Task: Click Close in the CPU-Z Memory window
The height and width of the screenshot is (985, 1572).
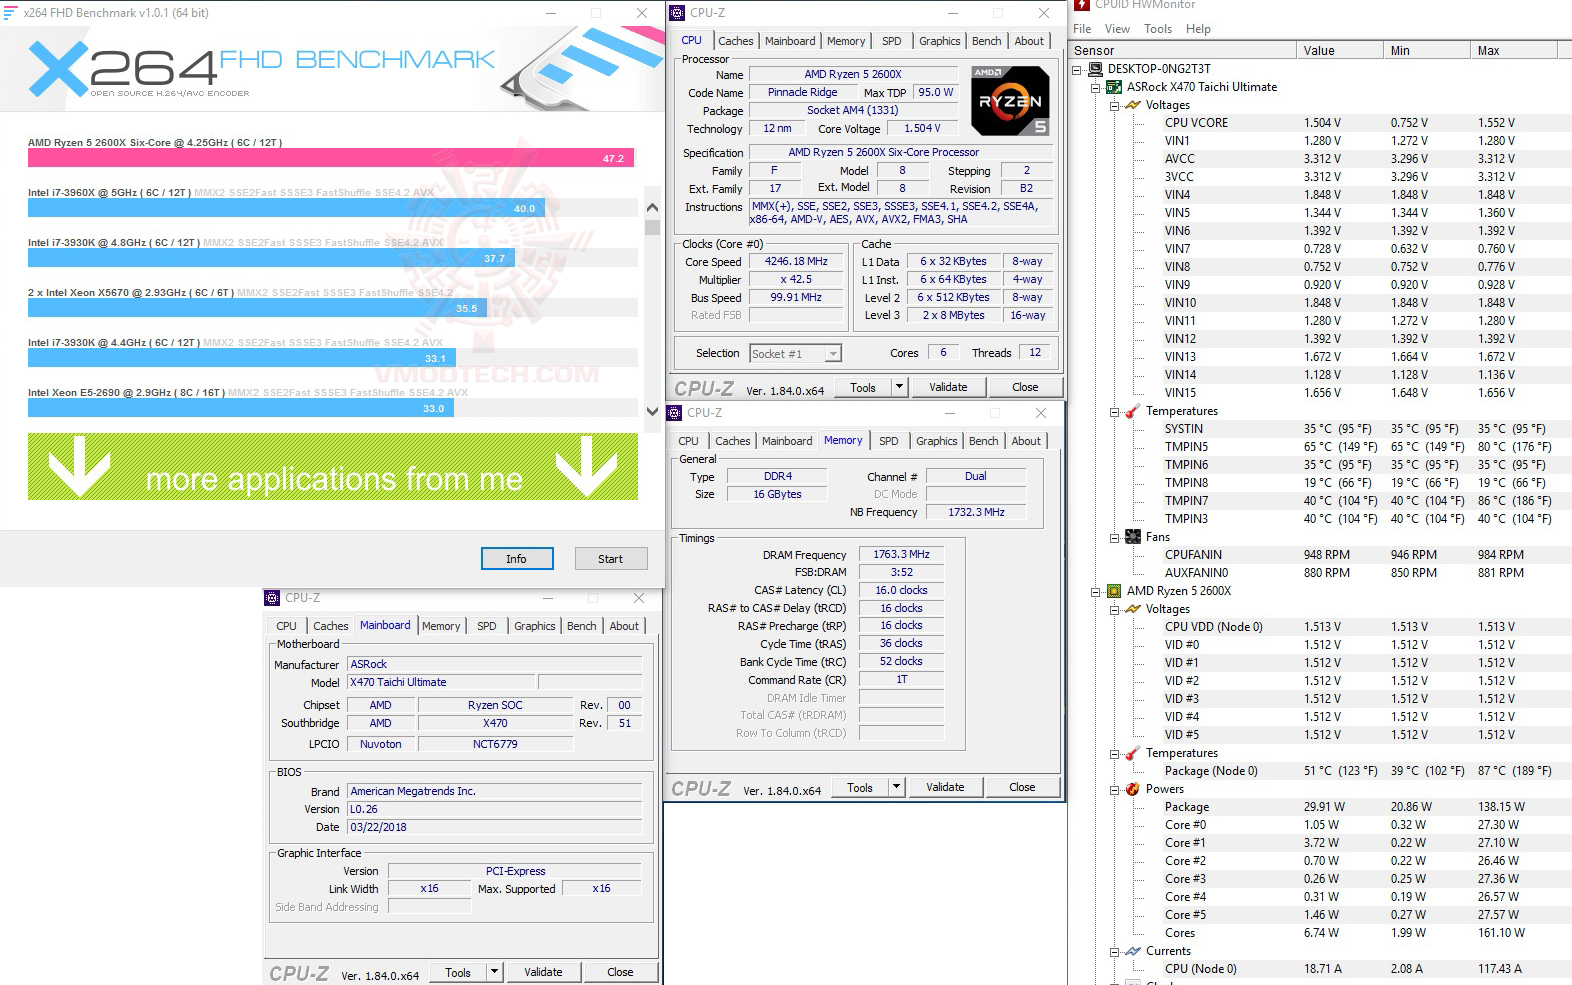Action: click(1022, 787)
